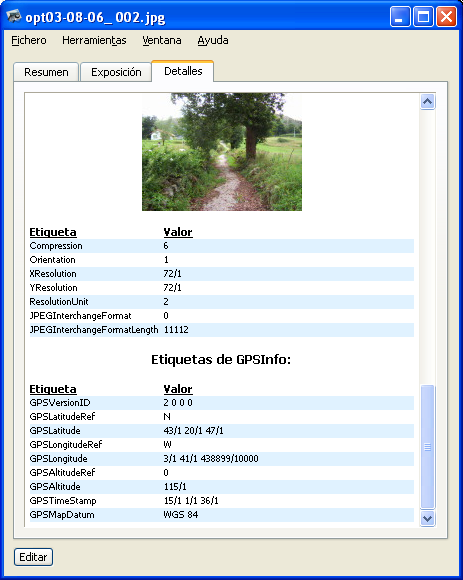Screen dimensions: 463x580
Task: Switch to the Resumen tab
Action: point(46,72)
